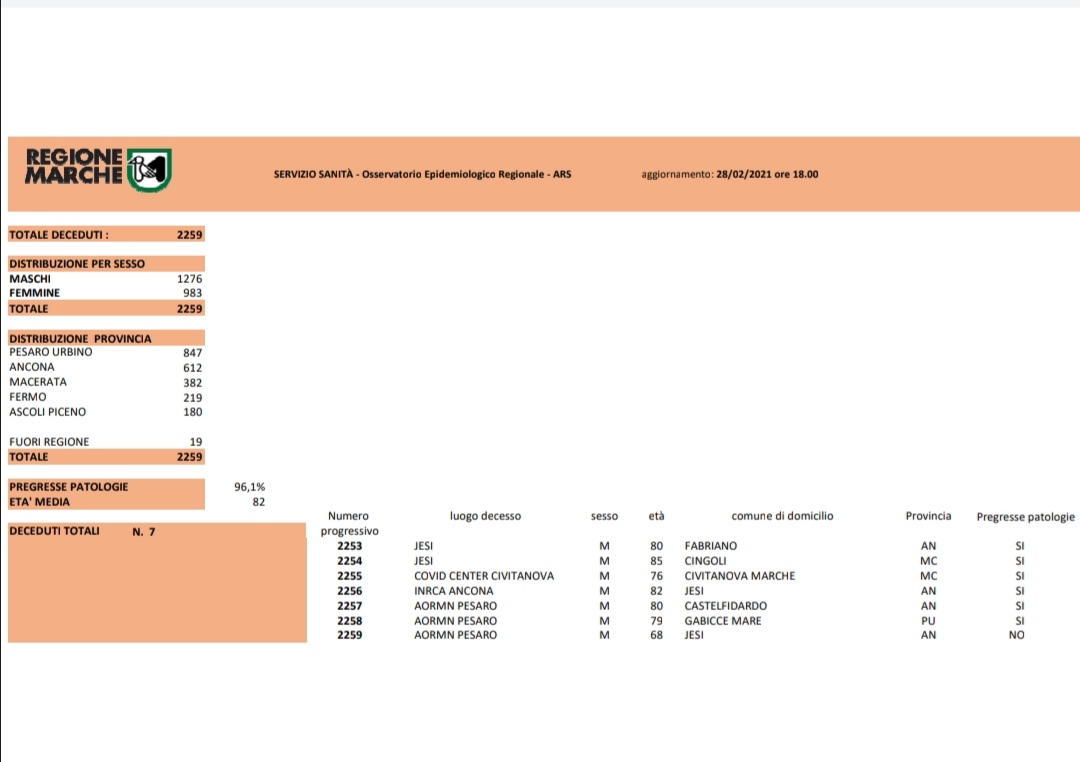
Task: Select the percentage 96,1%
Action: coord(249,487)
